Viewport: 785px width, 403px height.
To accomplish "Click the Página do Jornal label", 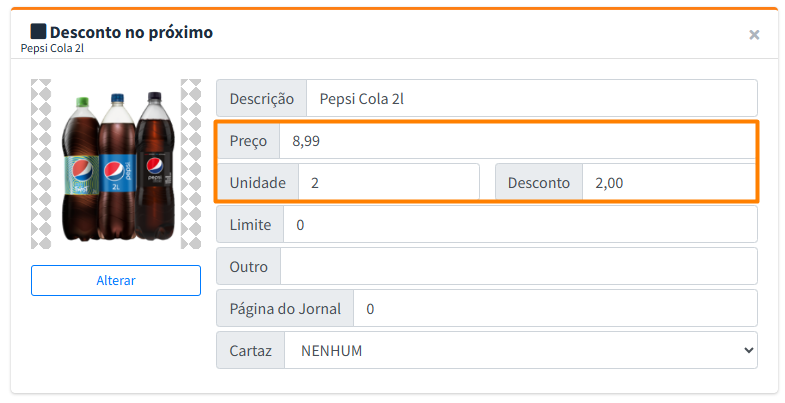I will 285,309.
